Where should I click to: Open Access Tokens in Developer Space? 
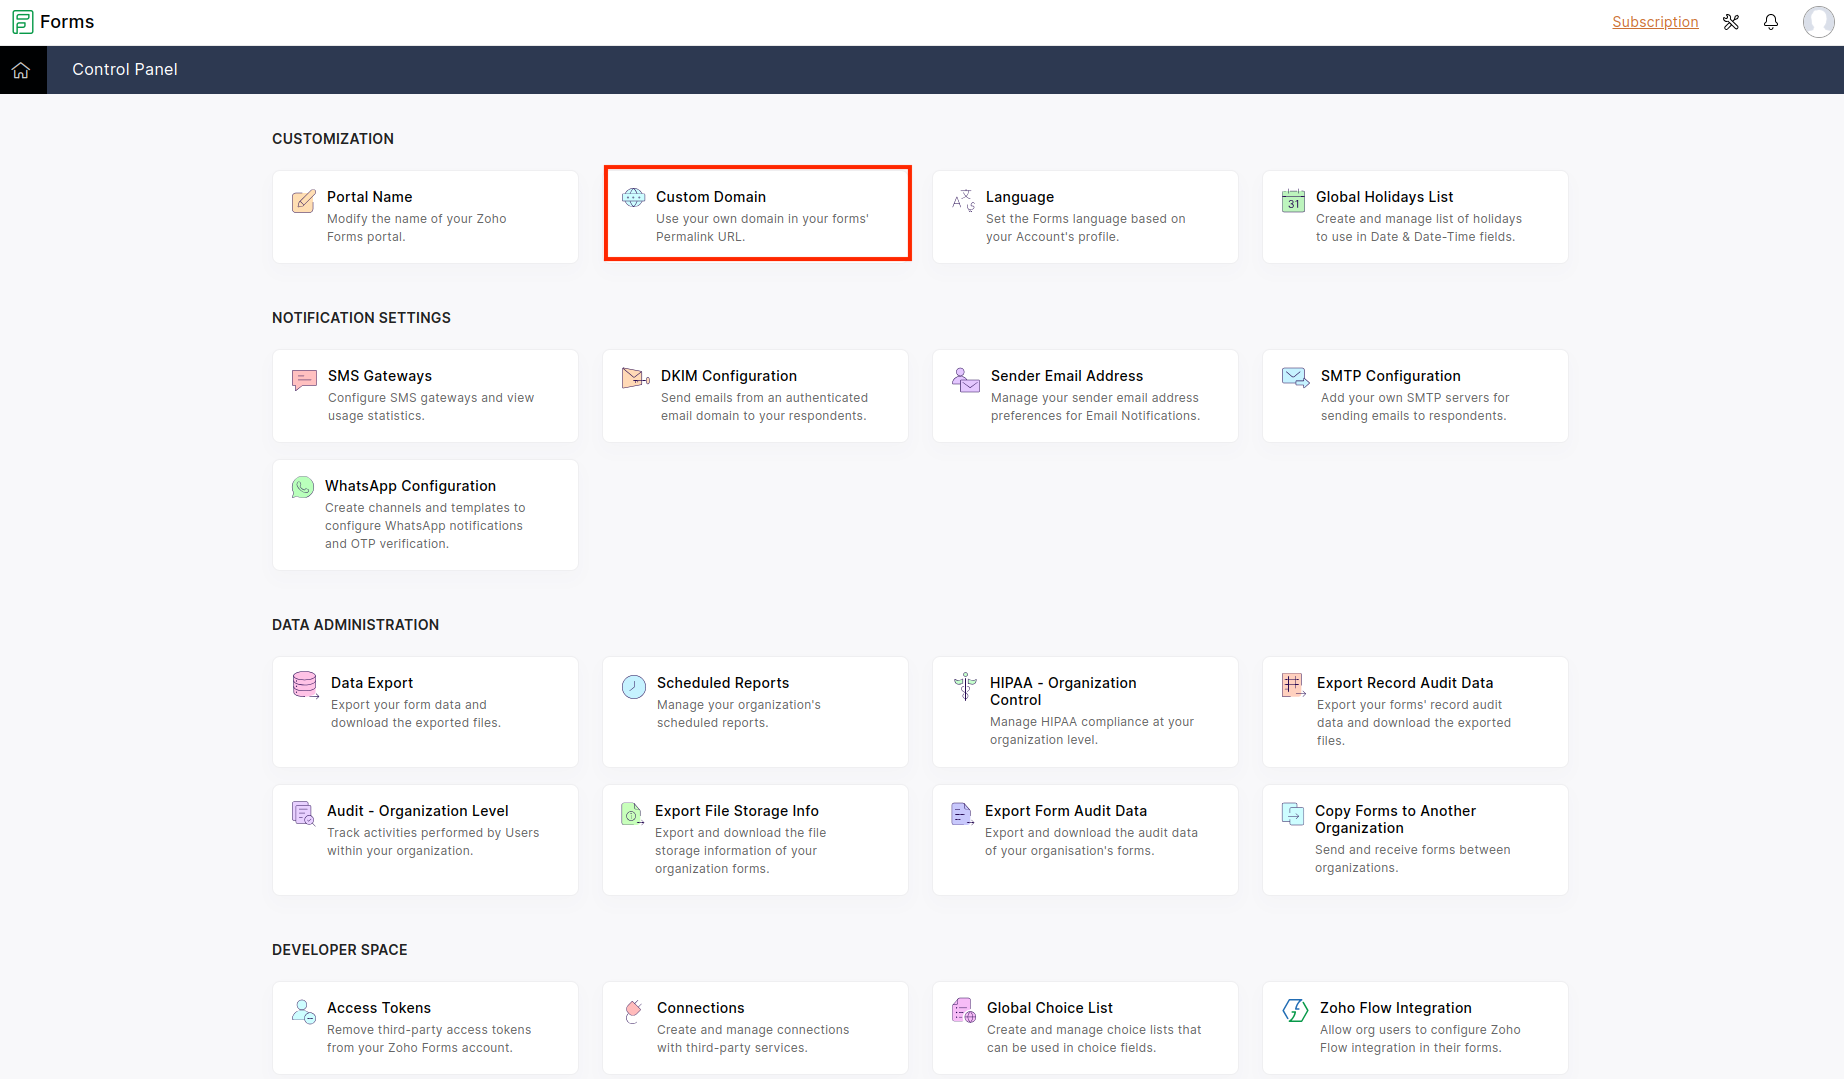pyautogui.click(x=425, y=1027)
